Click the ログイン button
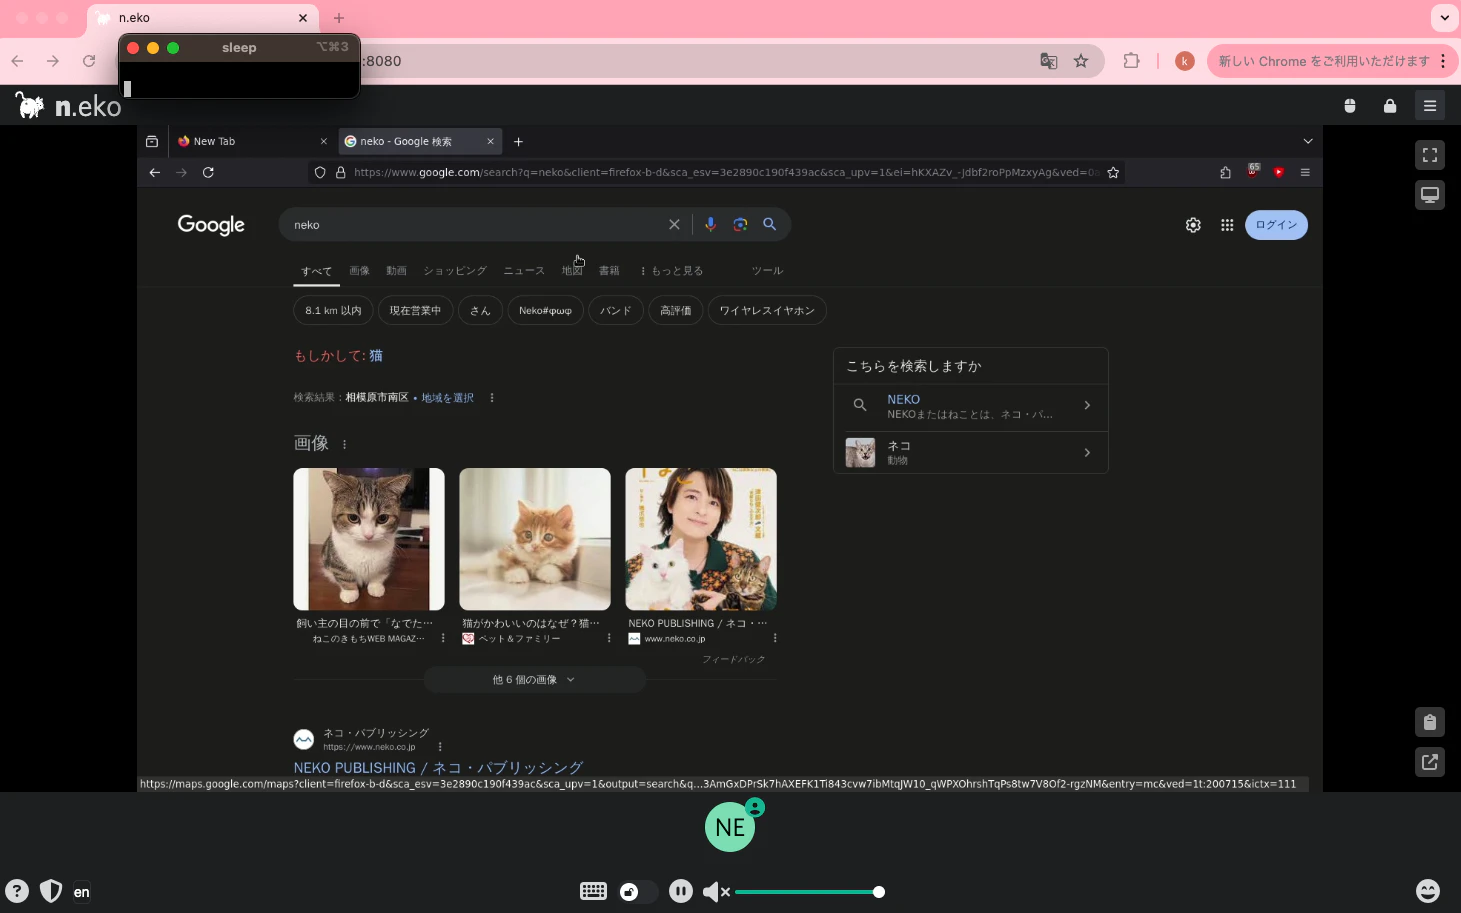 pyautogui.click(x=1276, y=225)
